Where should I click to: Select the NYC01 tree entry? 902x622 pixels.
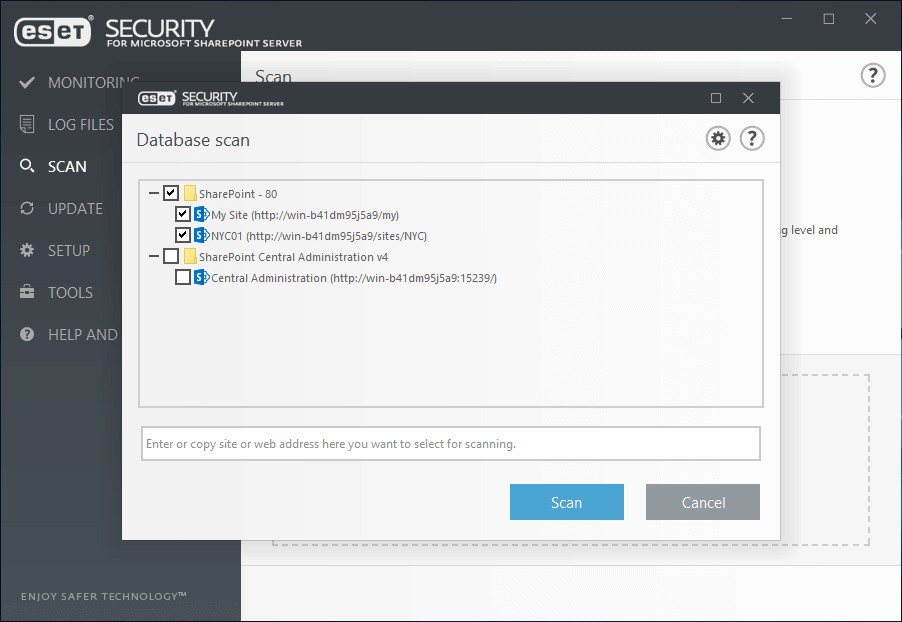coord(319,236)
